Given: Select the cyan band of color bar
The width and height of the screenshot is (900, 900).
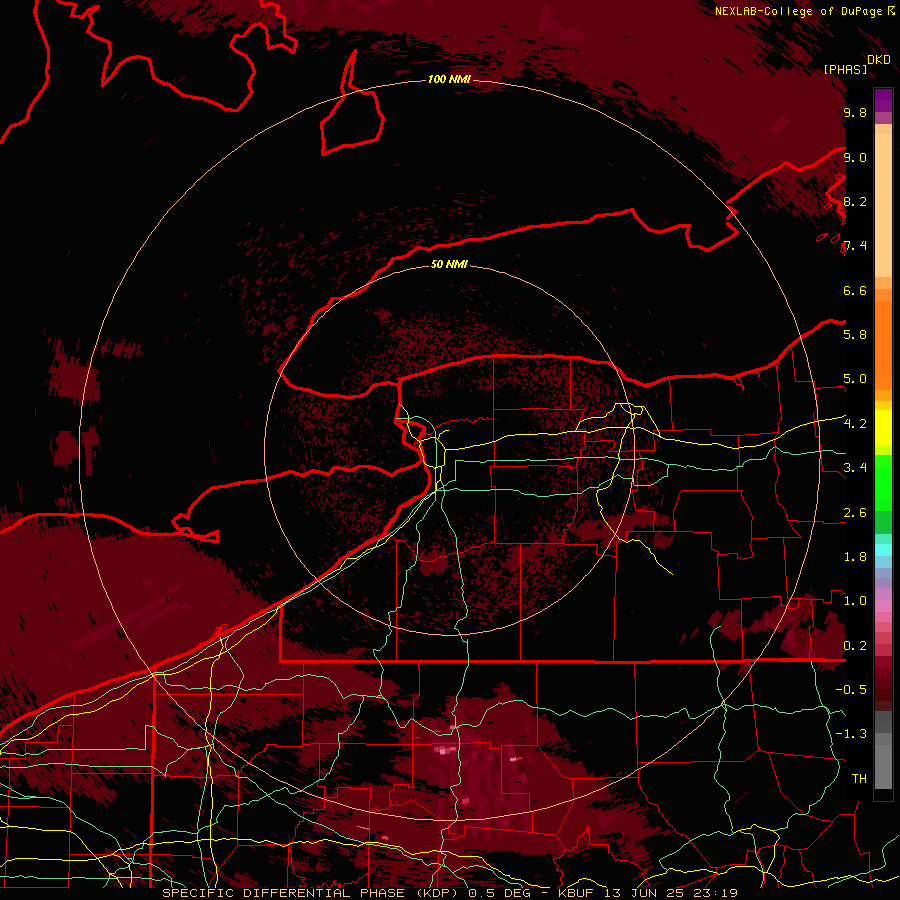Looking at the screenshot, I should click(883, 549).
